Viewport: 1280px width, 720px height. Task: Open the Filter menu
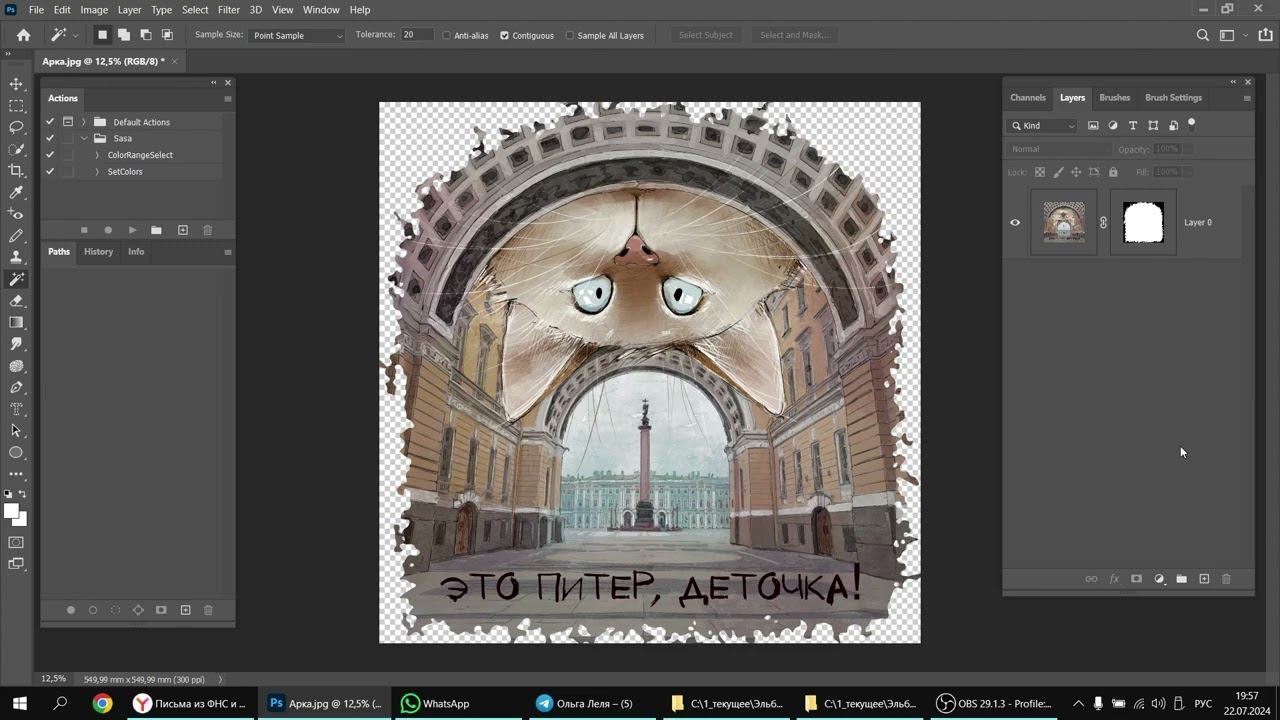coord(229,10)
